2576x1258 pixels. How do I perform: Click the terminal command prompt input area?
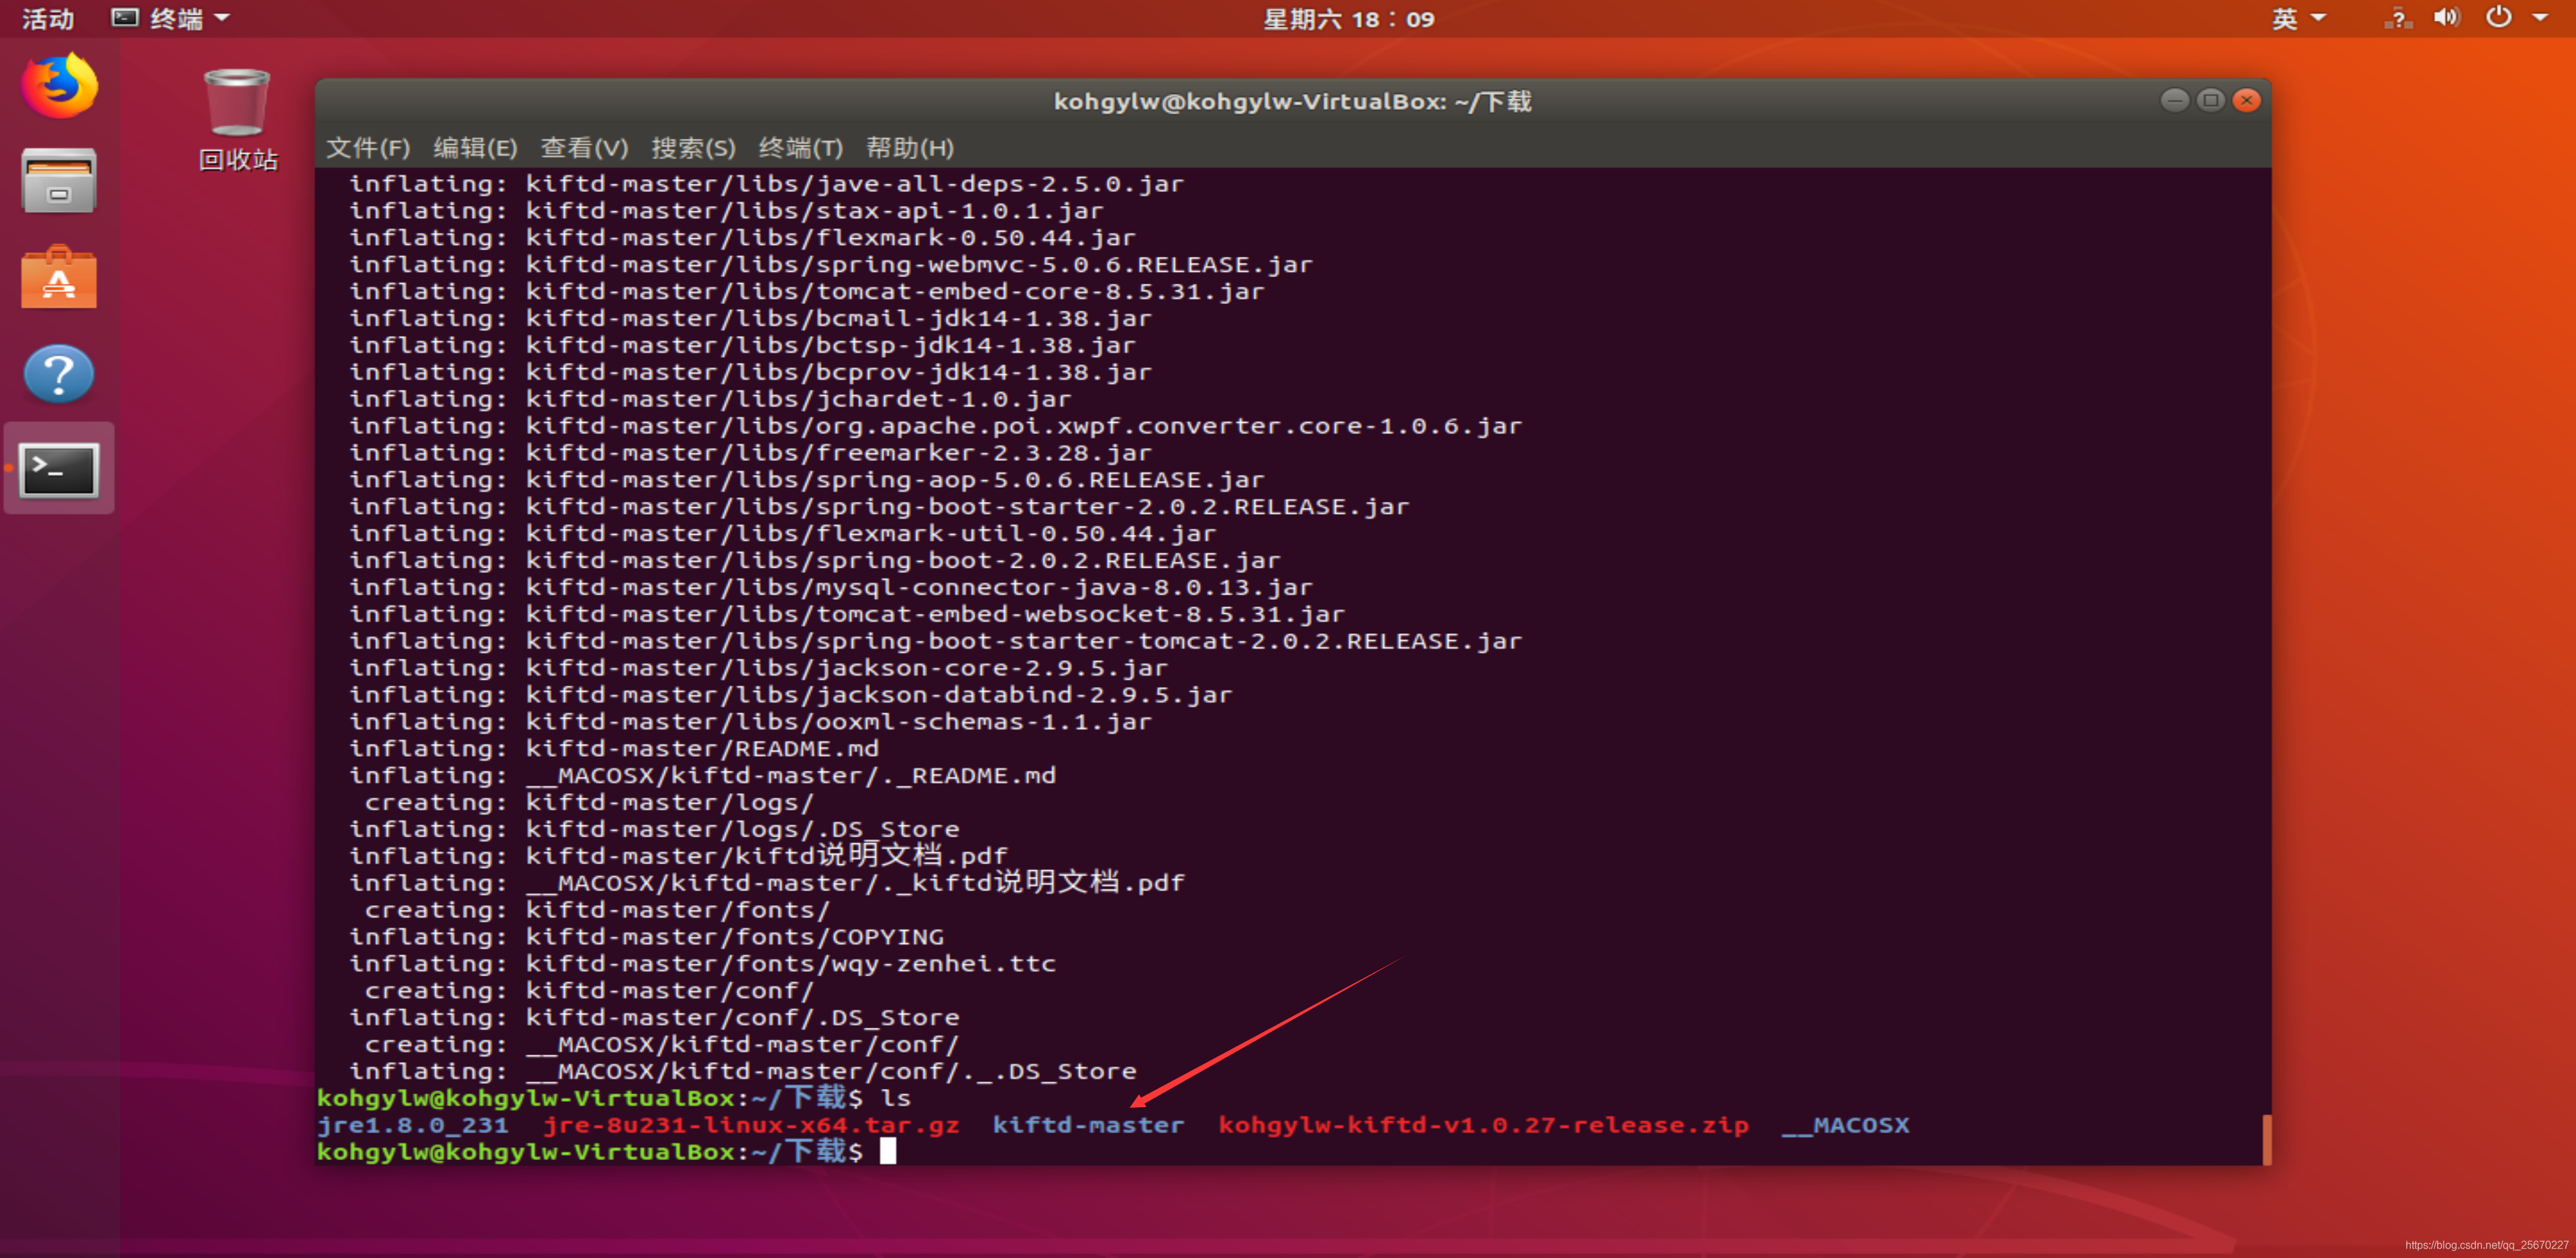pos(888,1151)
